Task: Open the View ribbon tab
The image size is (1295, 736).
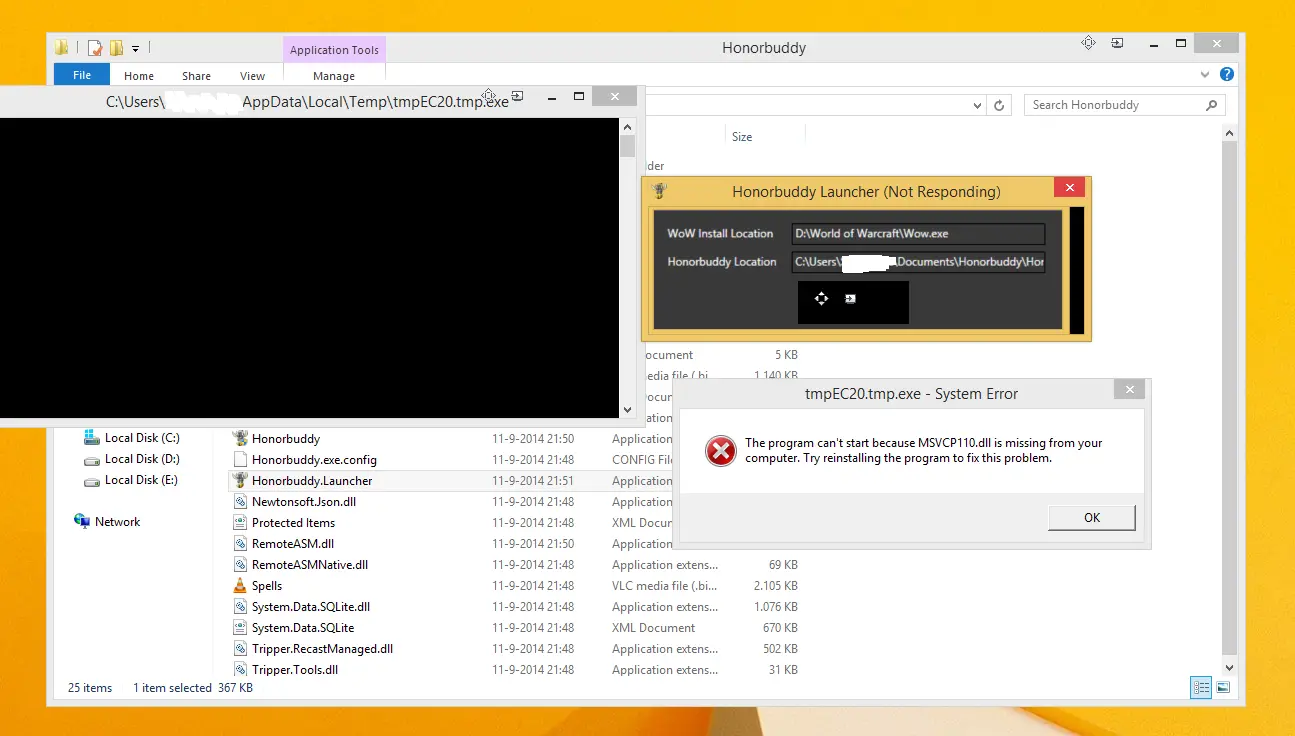Action: tap(252, 76)
